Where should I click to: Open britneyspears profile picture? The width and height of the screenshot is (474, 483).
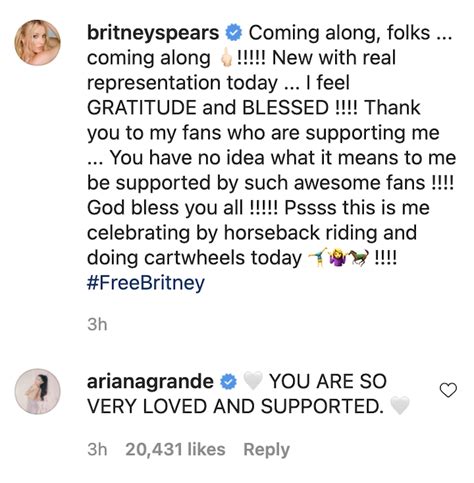pos(38,43)
